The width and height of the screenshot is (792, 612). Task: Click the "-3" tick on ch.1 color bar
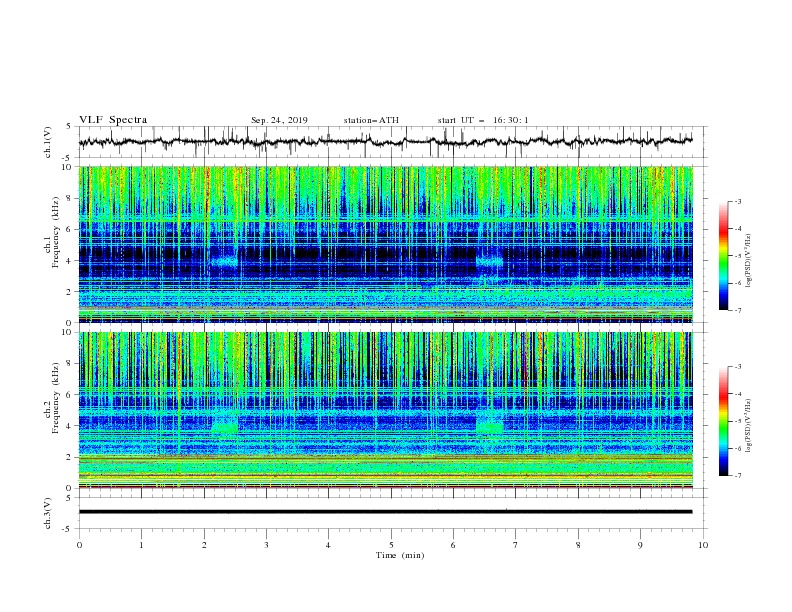(x=737, y=201)
